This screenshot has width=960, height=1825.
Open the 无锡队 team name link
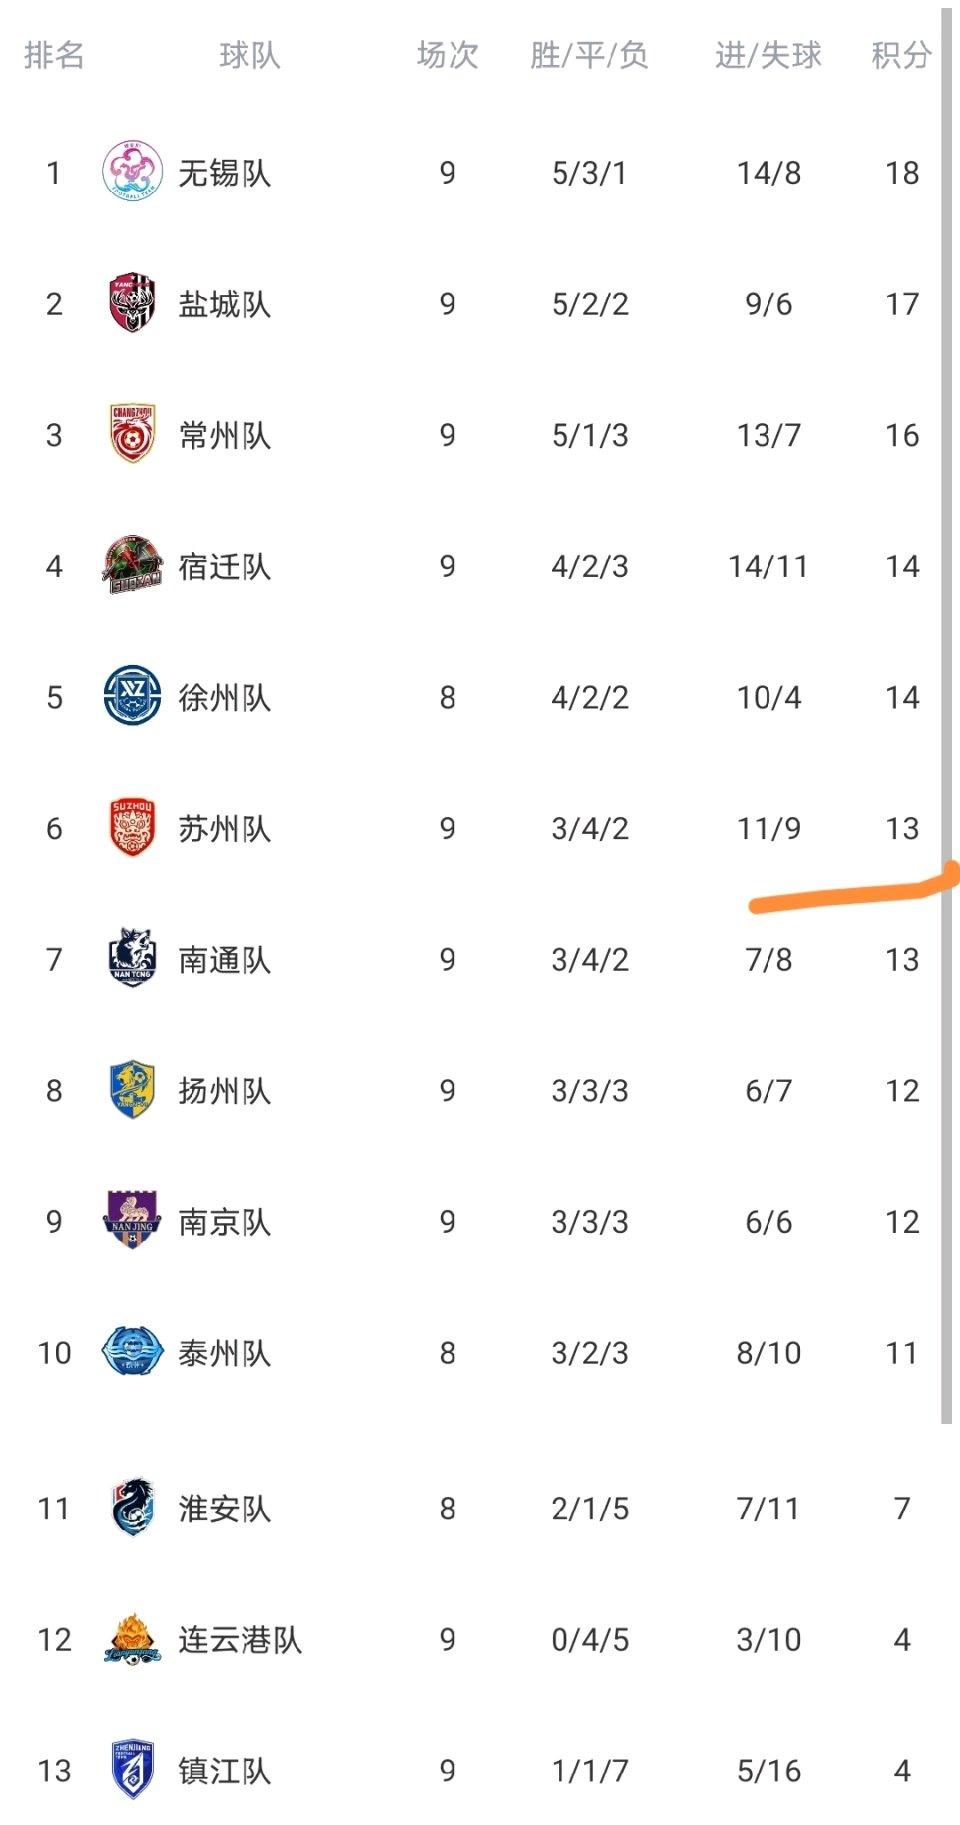[x=225, y=173]
